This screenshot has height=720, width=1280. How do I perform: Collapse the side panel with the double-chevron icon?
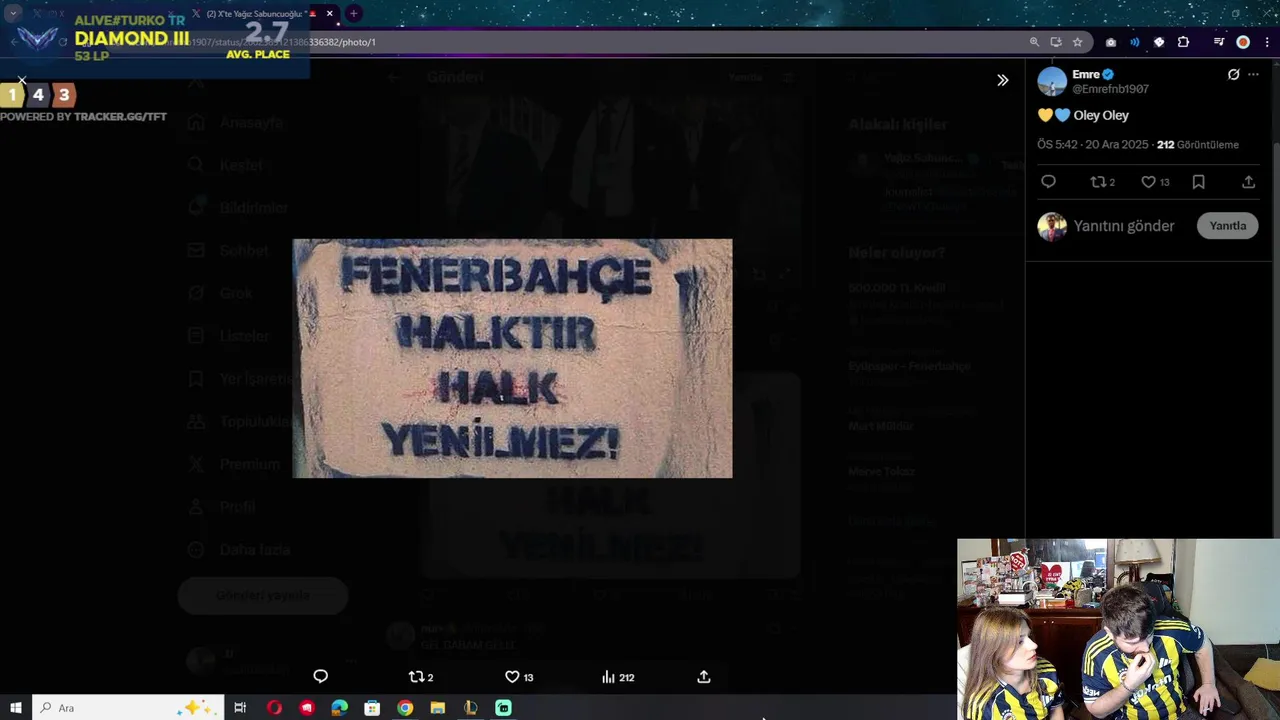tap(1002, 80)
